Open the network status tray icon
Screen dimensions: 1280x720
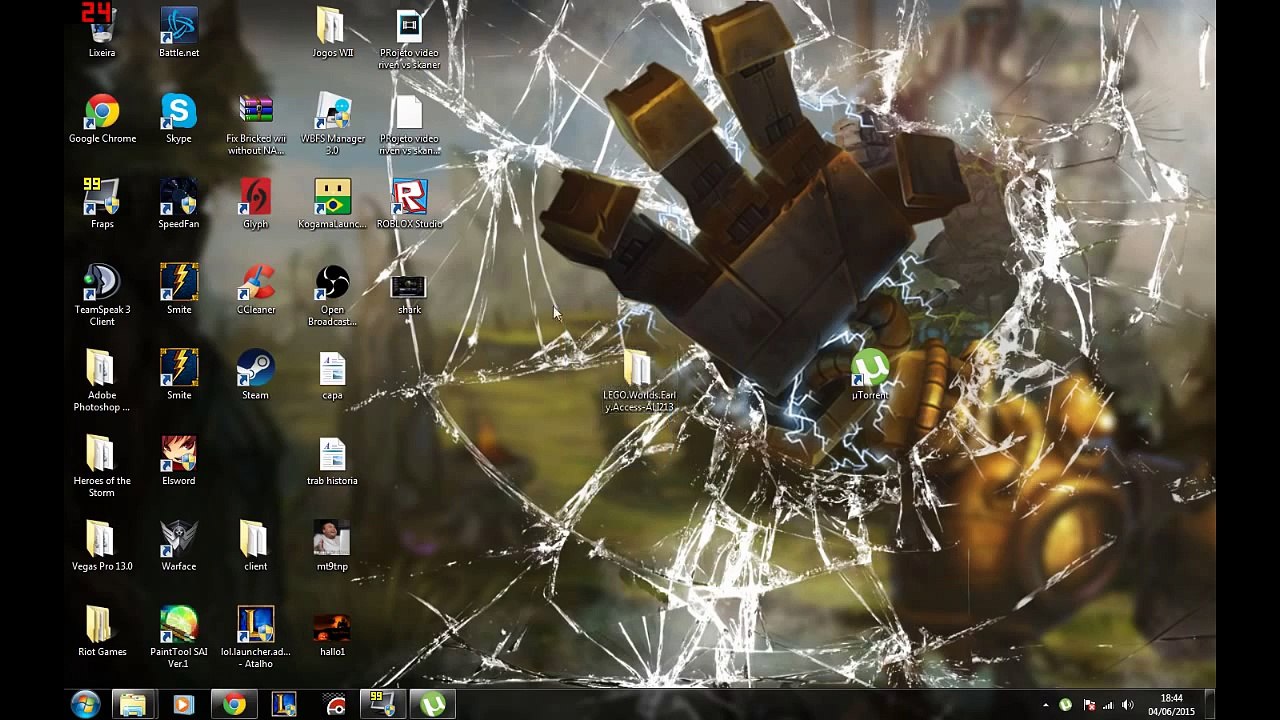click(1108, 706)
